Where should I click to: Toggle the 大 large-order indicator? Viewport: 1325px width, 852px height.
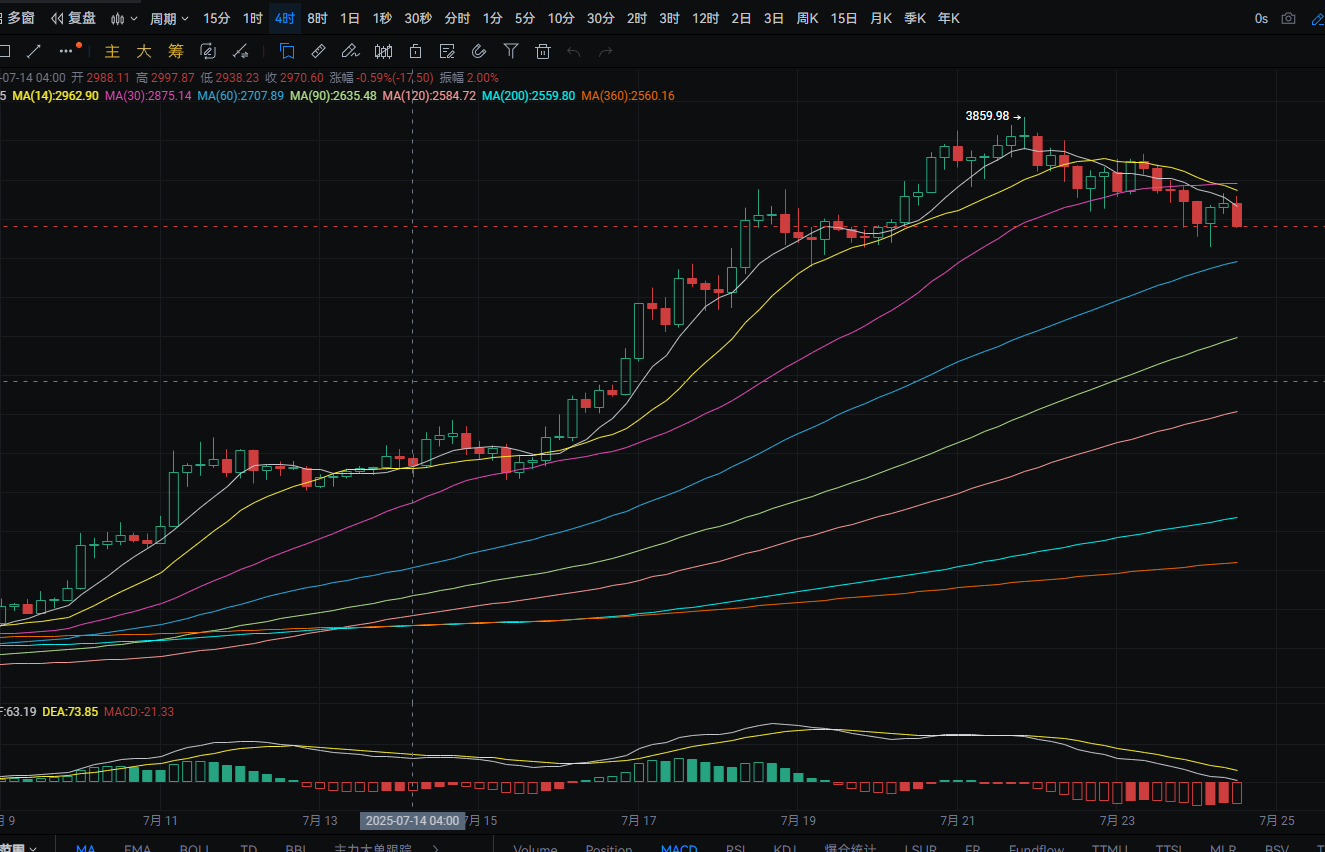pyautogui.click(x=144, y=51)
